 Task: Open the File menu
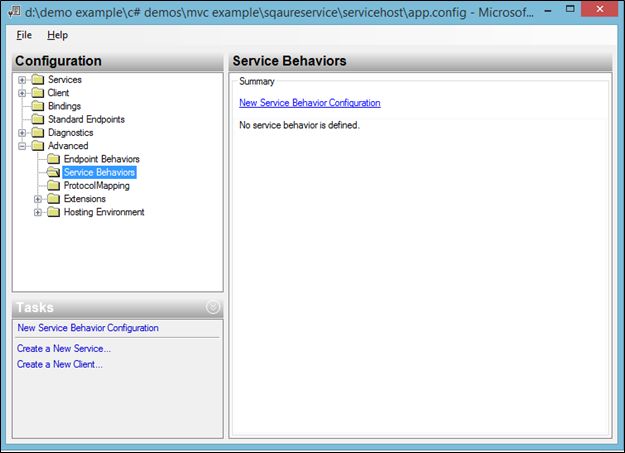tap(24, 35)
